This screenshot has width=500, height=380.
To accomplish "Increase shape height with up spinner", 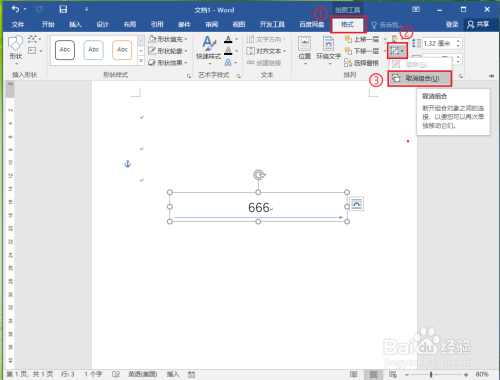I will [x=458, y=41].
